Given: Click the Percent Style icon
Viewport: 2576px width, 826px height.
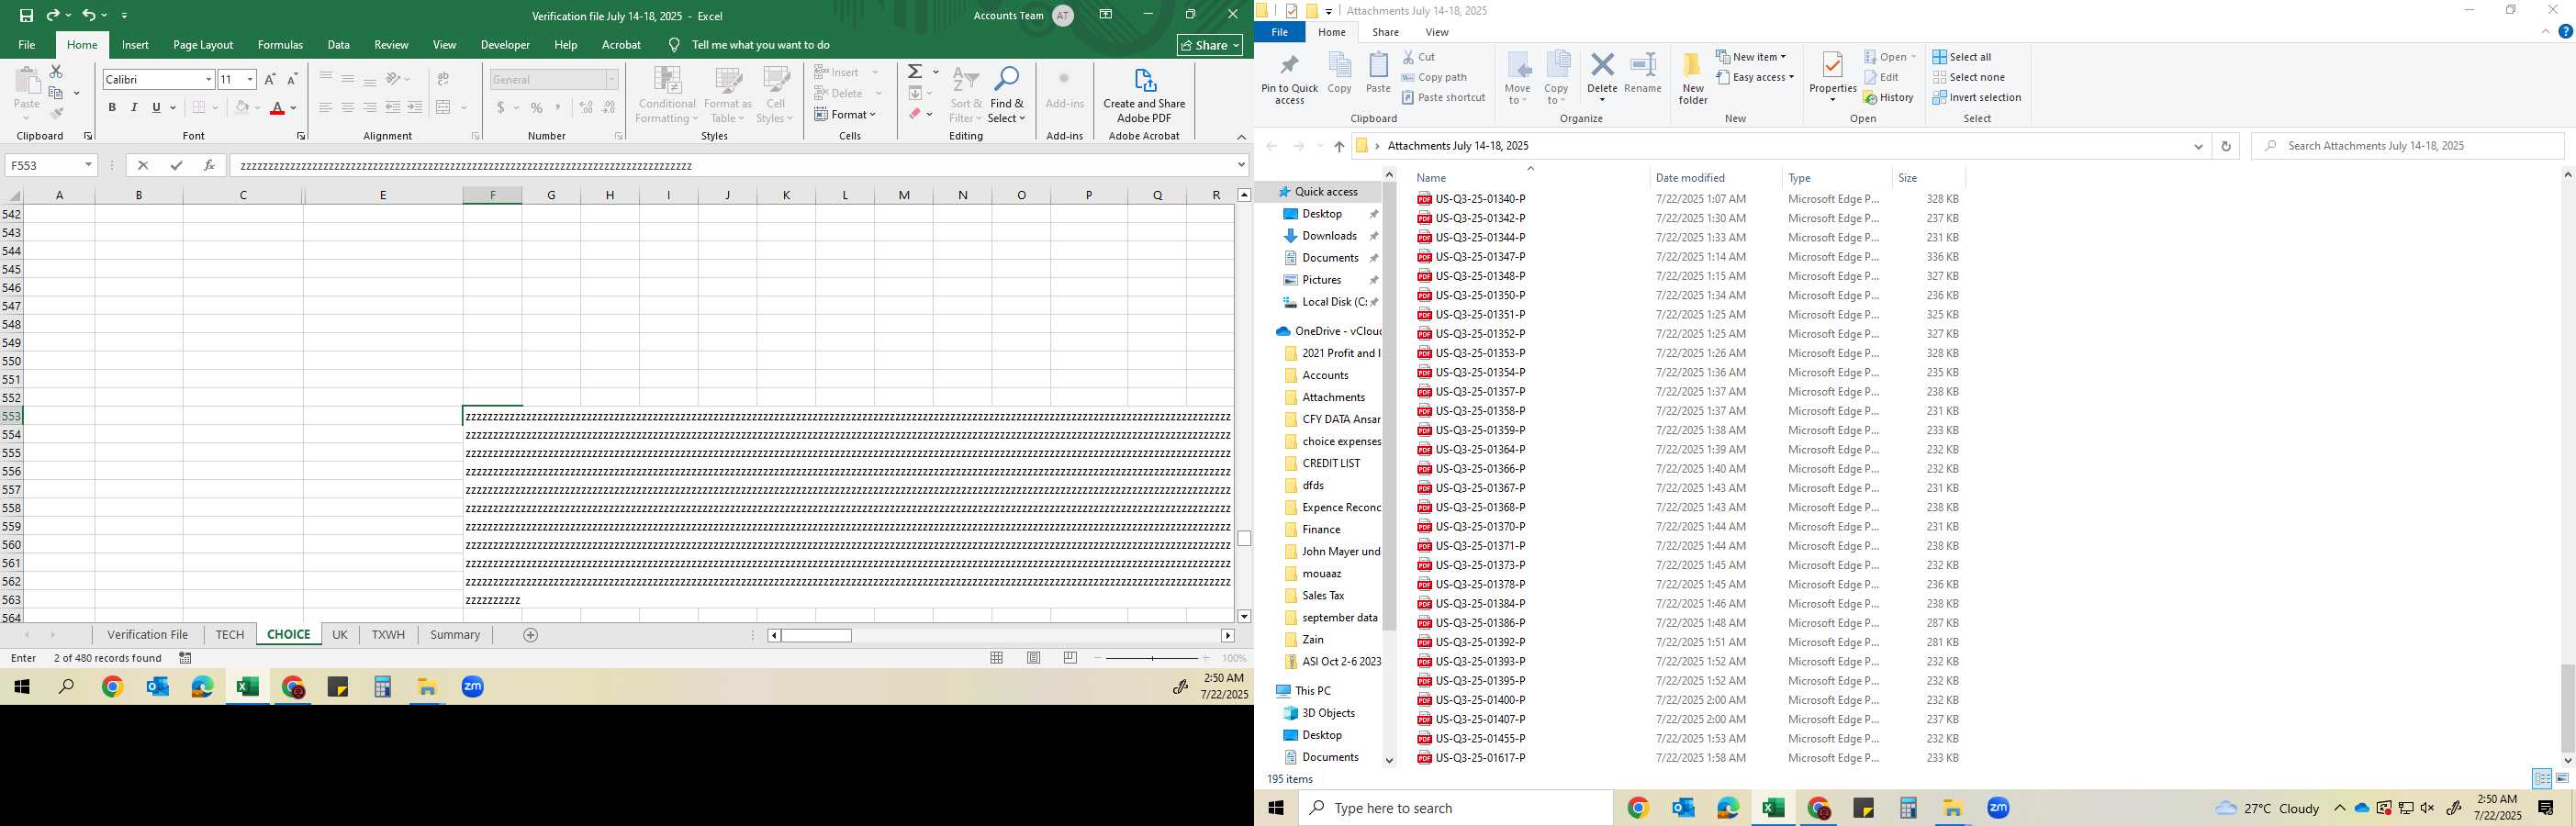Looking at the screenshot, I should (537, 108).
